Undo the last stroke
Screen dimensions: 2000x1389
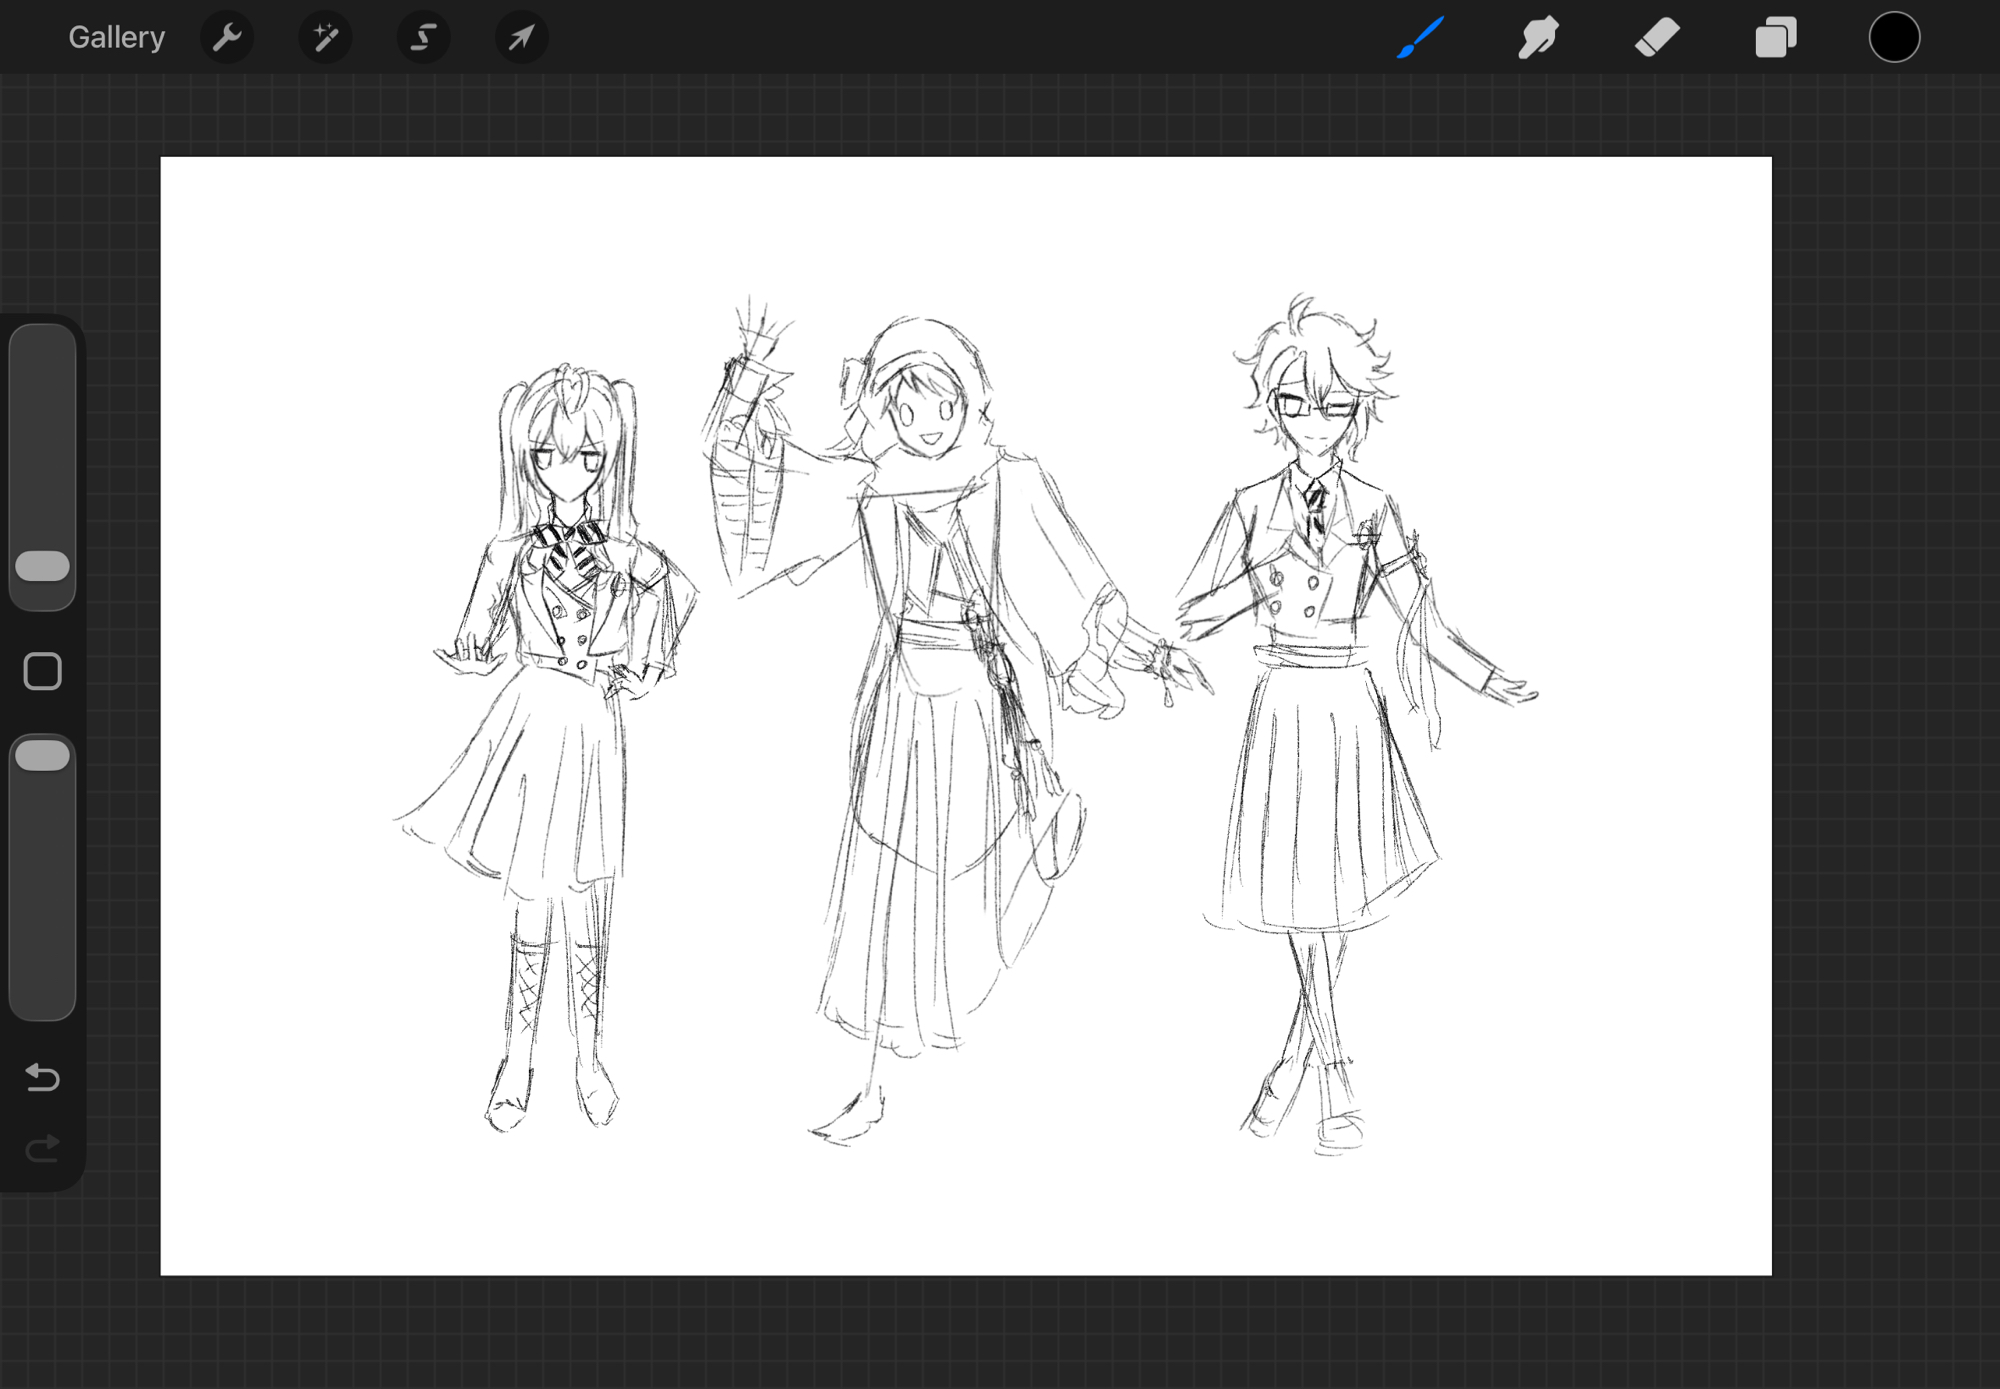[x=43, y=1077]
